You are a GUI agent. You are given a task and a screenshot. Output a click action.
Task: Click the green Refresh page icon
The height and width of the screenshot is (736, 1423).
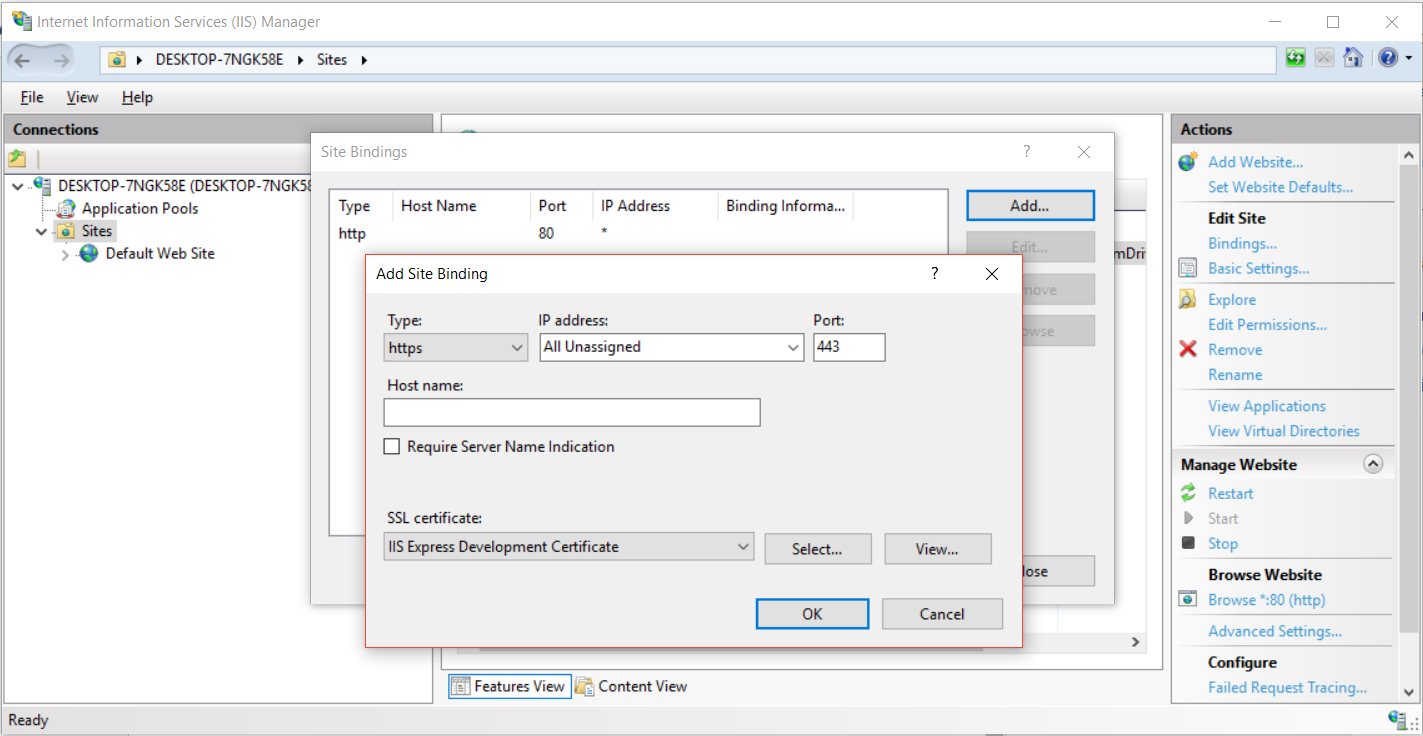point(1295,58)
